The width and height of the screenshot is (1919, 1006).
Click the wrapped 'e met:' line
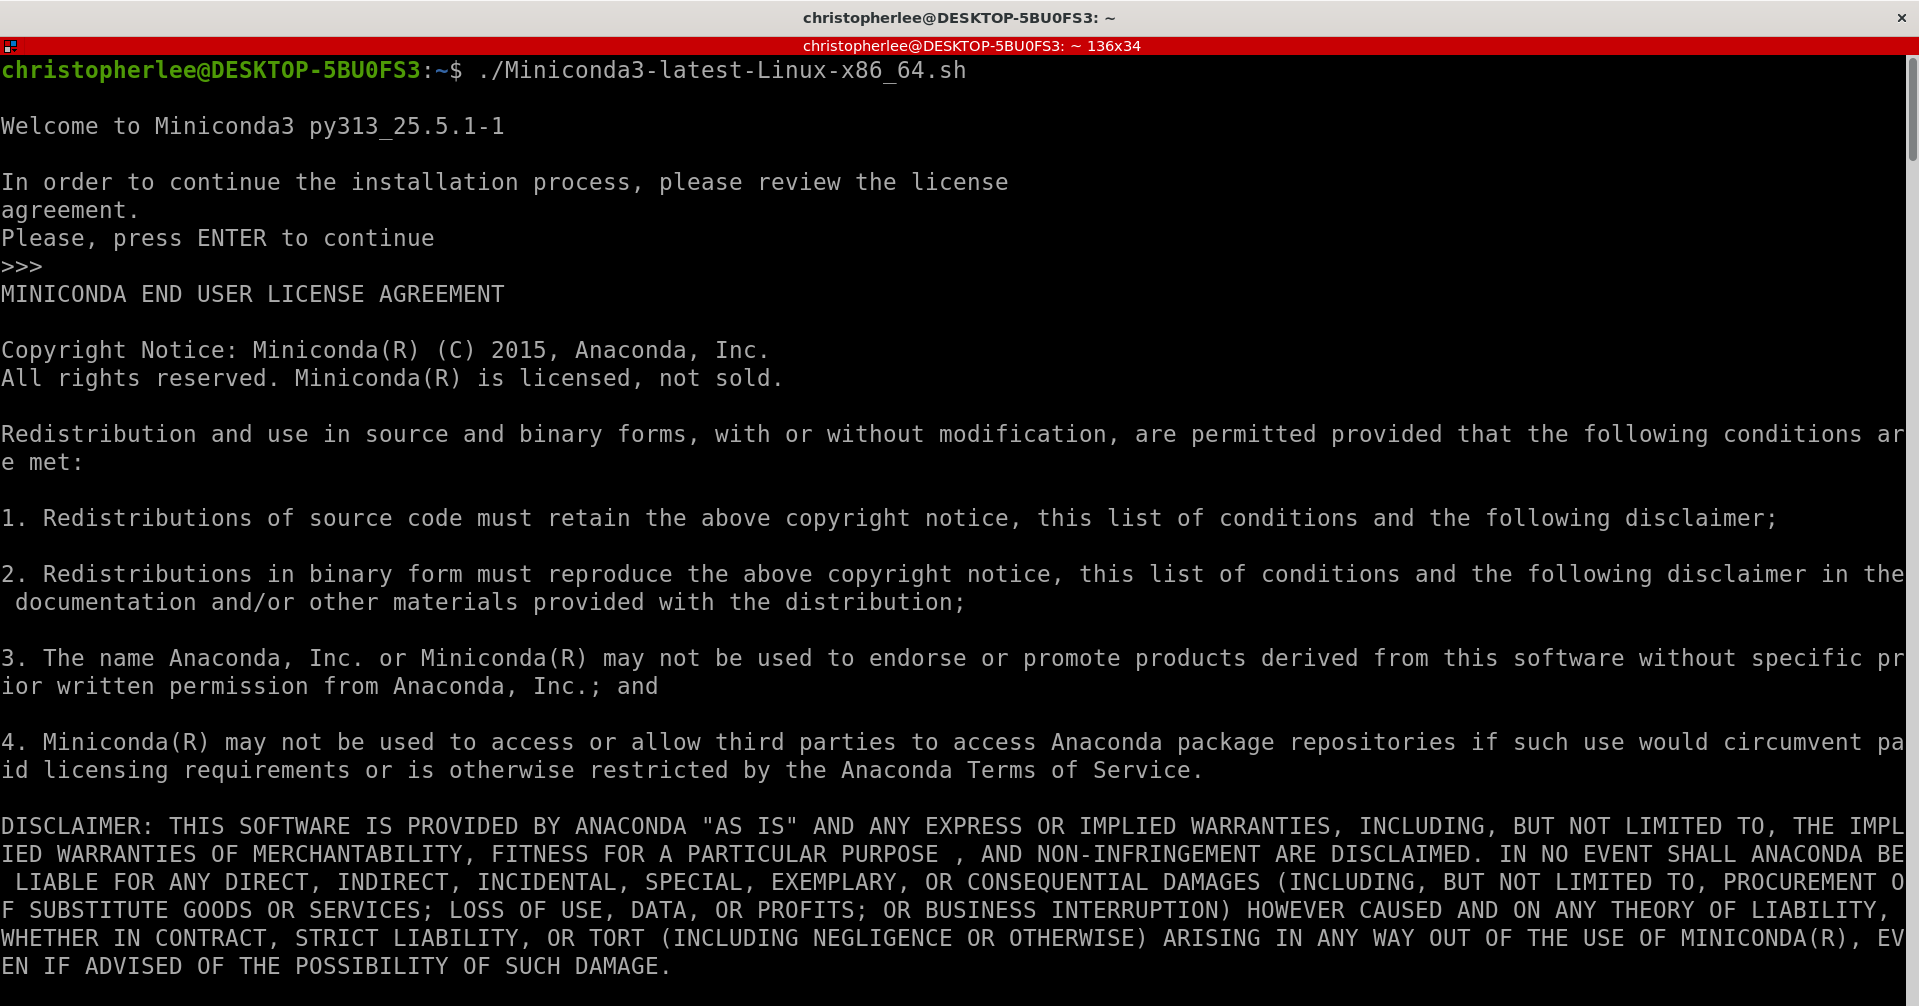(42, 462)
